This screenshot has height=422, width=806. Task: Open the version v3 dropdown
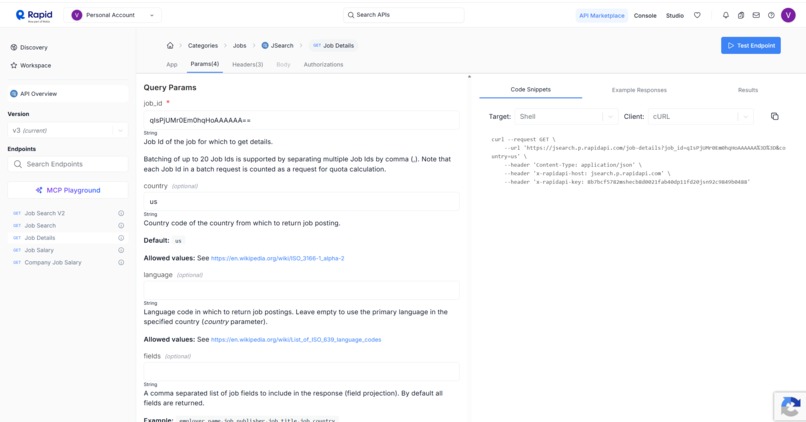pyautogui.click(x=68, y=131)
